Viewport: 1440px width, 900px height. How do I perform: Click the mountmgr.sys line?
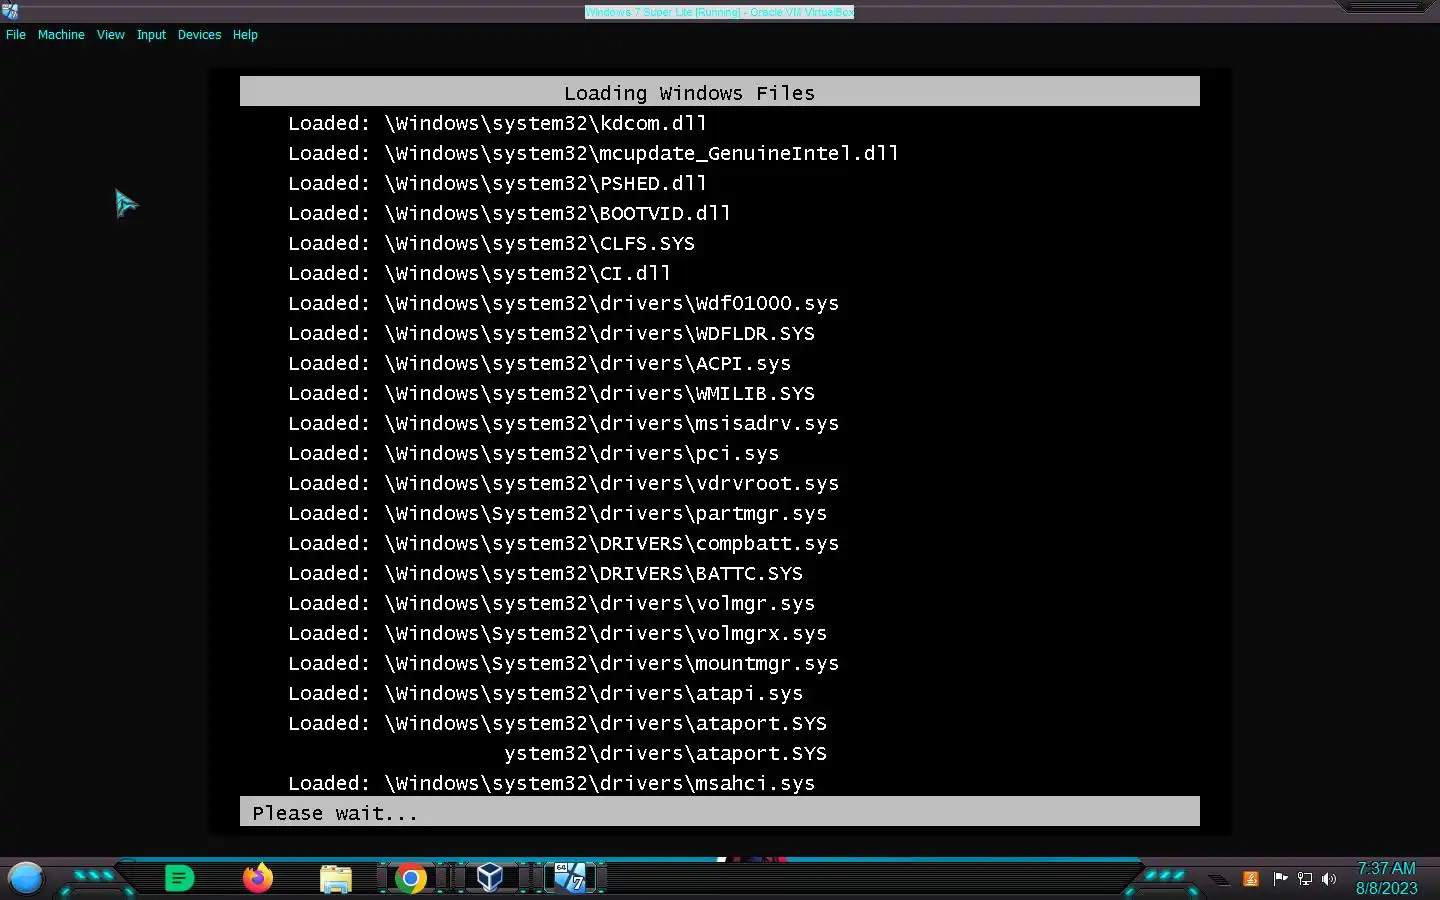tap(563, 663)
